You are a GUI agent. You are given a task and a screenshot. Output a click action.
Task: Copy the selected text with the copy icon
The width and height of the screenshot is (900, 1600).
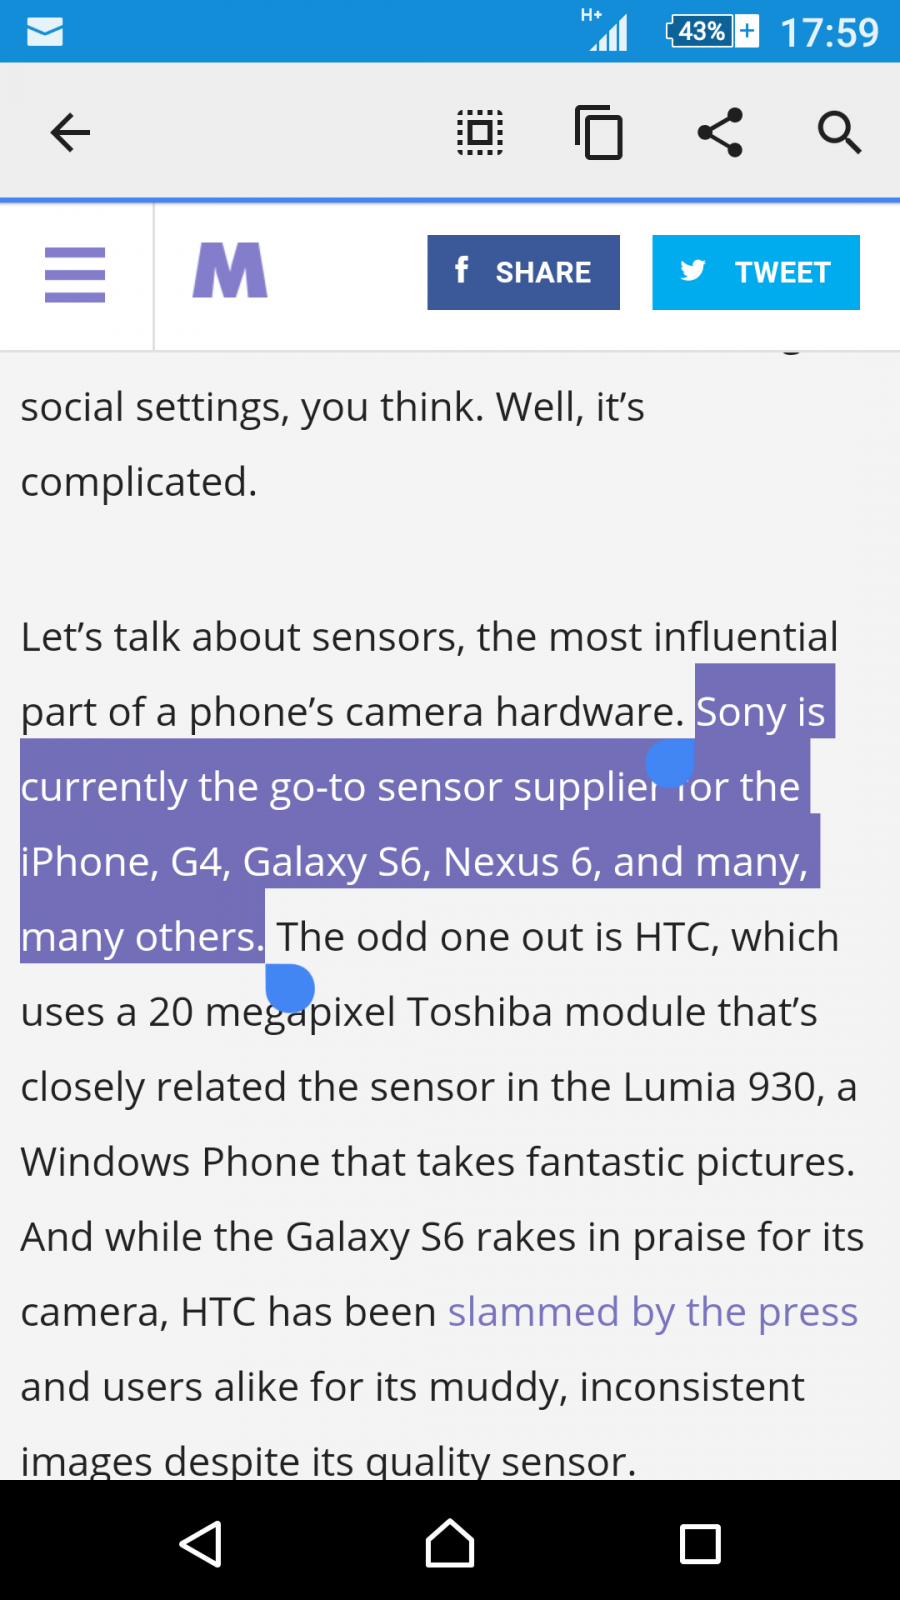[599, 132]
